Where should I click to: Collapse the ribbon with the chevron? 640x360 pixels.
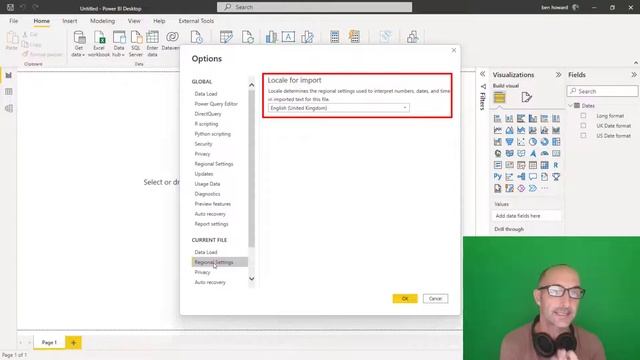coord(636,62)
